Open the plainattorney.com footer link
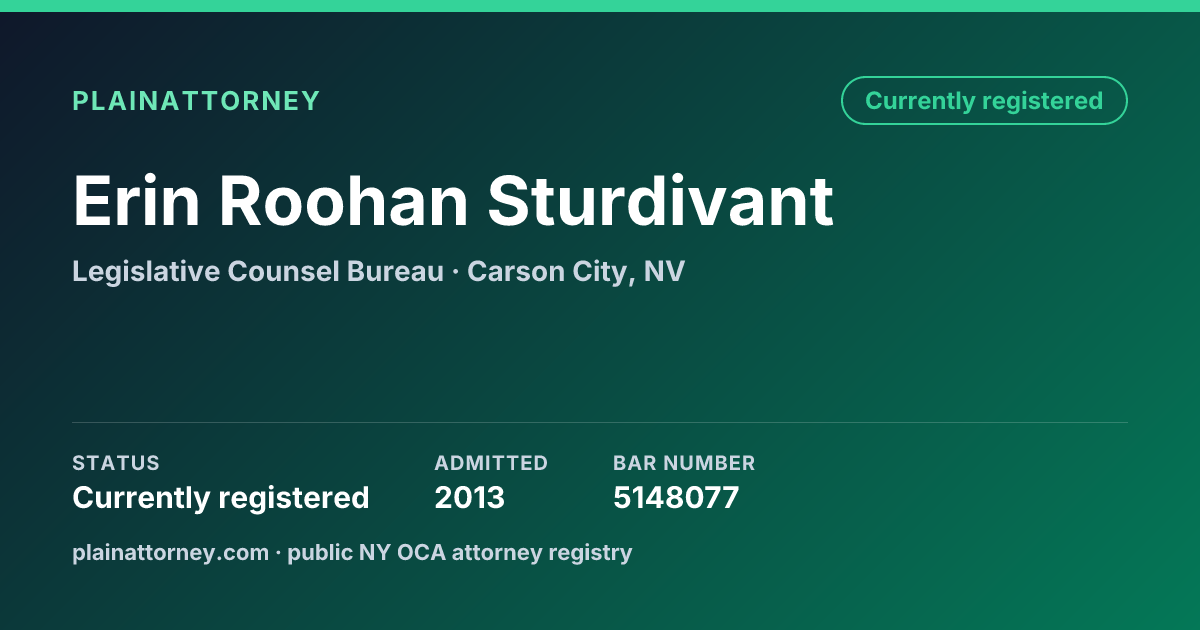This screenshot has width=1200, height=630. (170, 552)
